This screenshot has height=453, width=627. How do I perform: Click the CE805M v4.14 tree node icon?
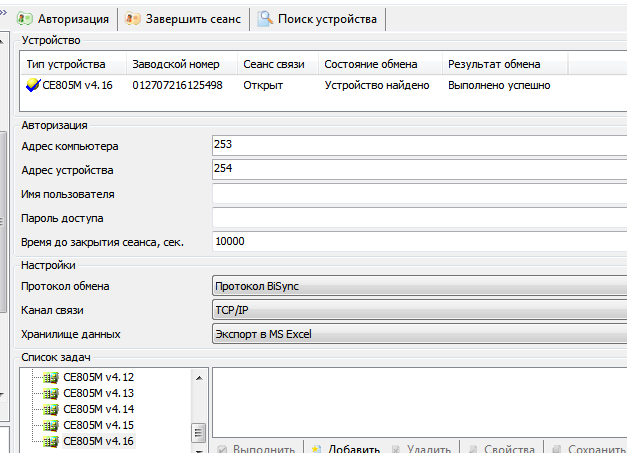[x=51, y=410]
